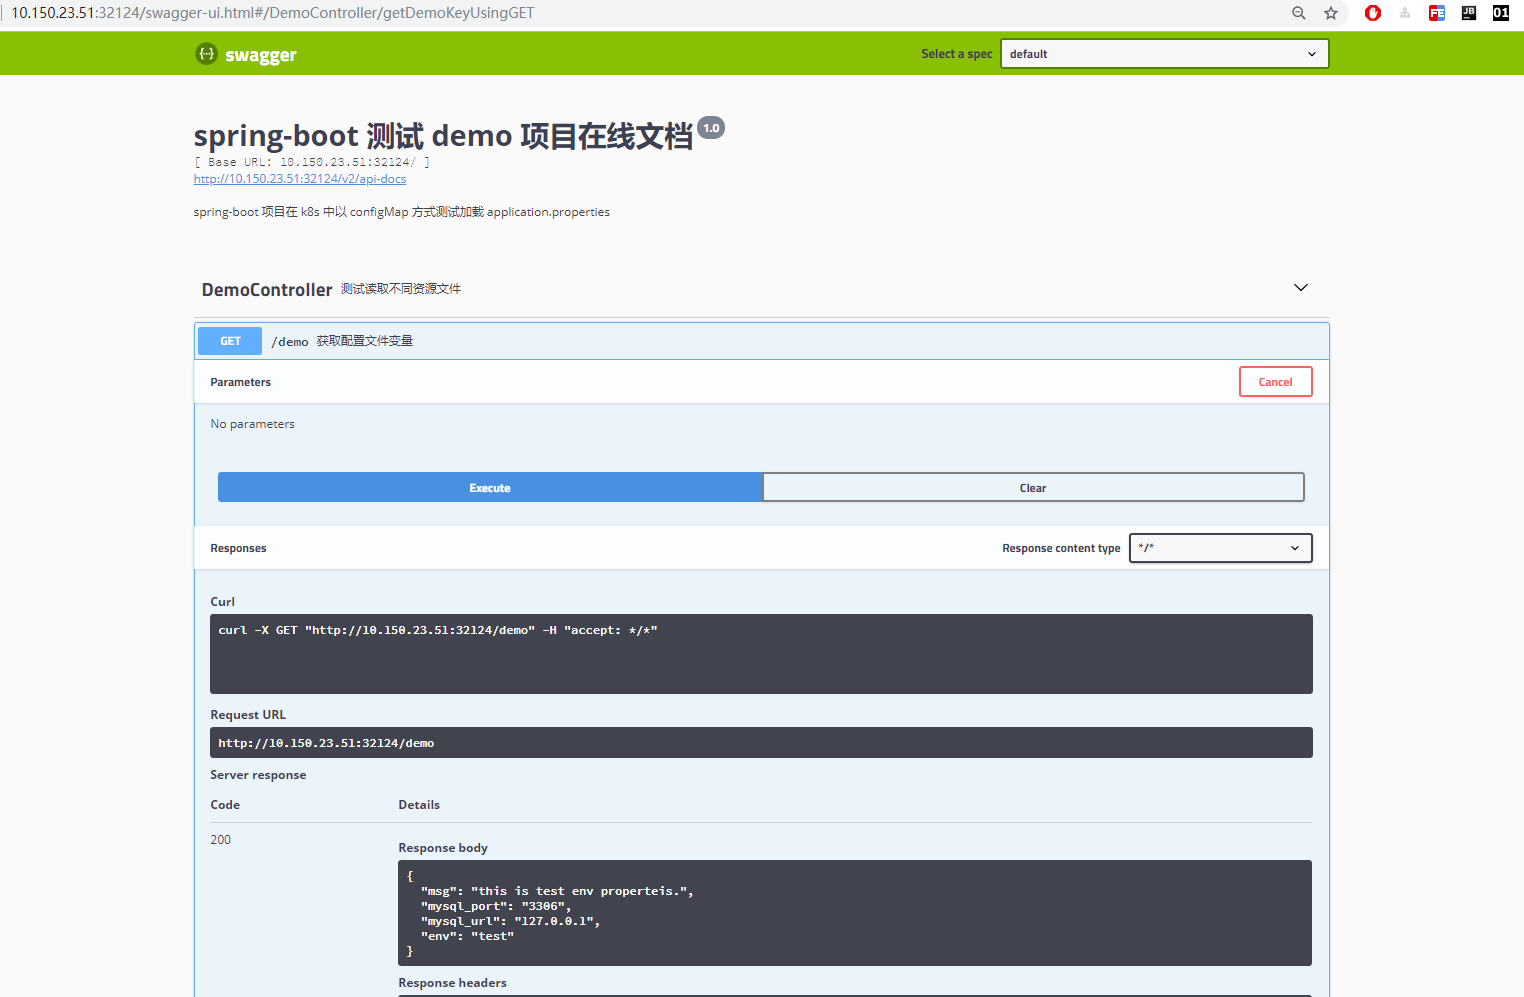Cancel the try-it-out mode
Screen dimensions: 1524x997
(x=1275, y=381)
